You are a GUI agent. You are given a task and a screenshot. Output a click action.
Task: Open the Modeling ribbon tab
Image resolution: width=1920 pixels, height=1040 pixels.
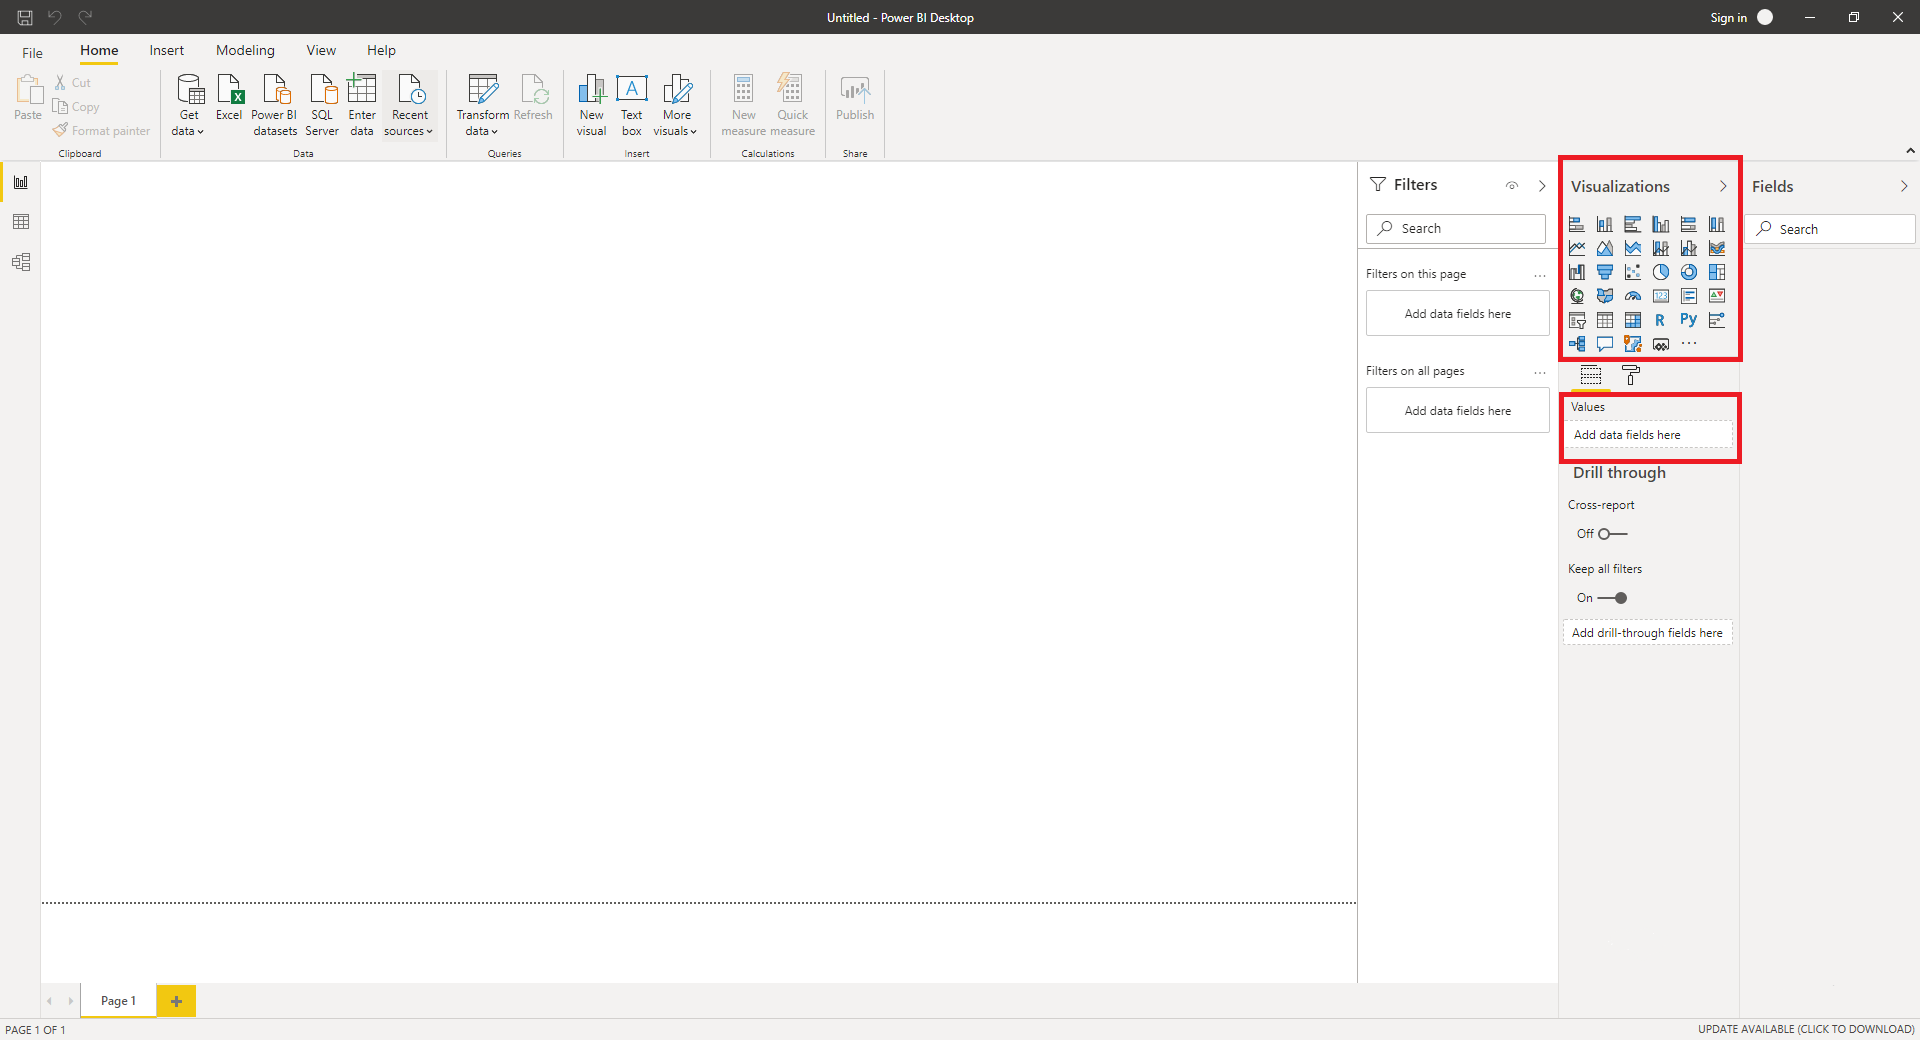click(x=245, y=51)
